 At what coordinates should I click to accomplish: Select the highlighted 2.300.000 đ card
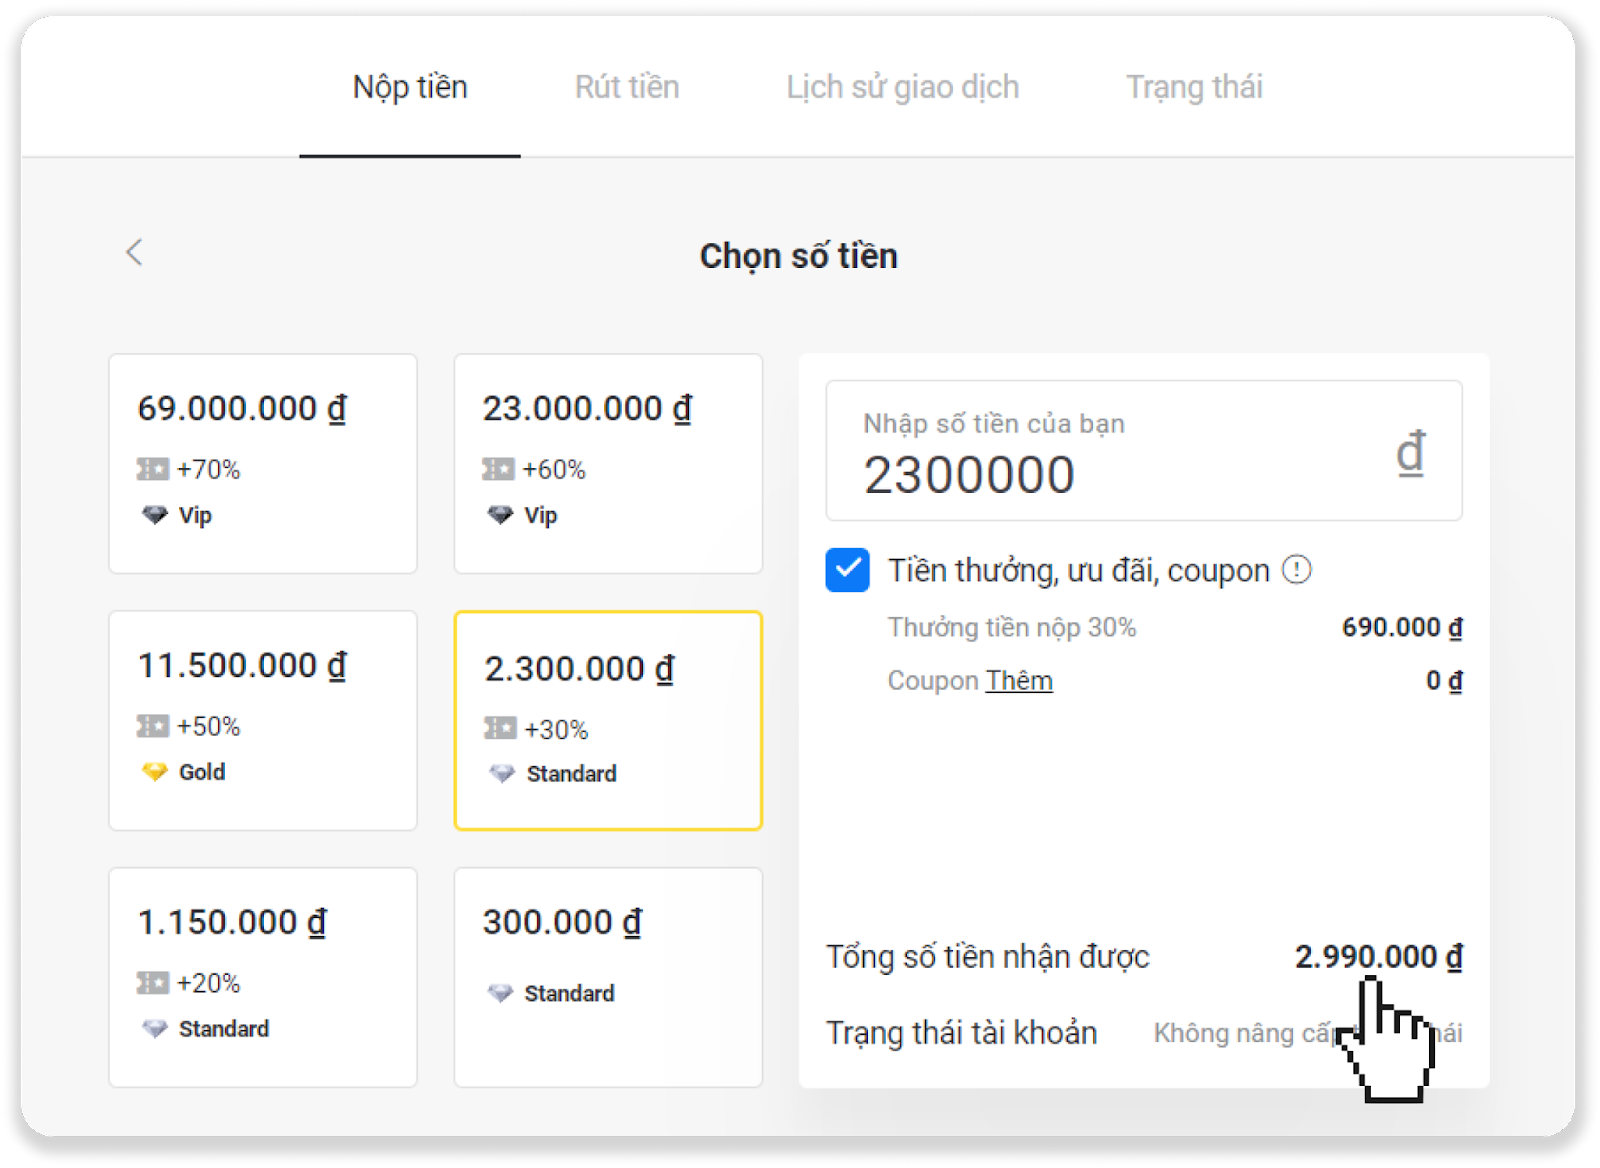point(608,720)
